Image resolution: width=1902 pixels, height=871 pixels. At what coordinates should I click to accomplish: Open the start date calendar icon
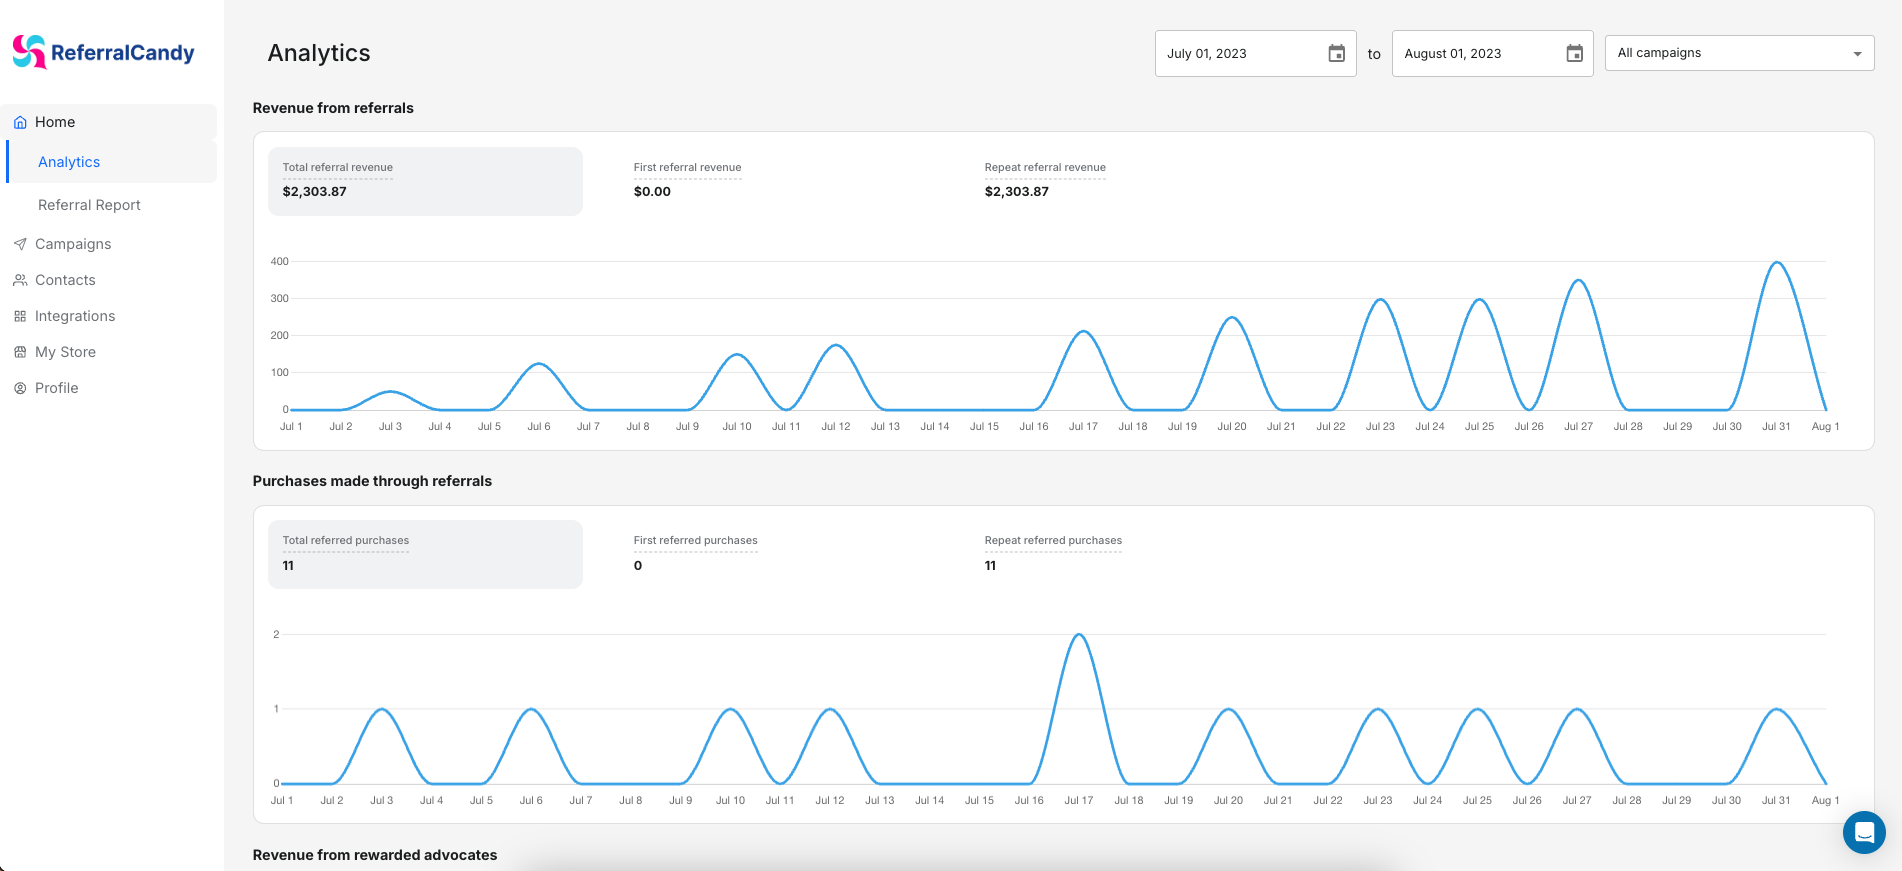click(1336, 54)
